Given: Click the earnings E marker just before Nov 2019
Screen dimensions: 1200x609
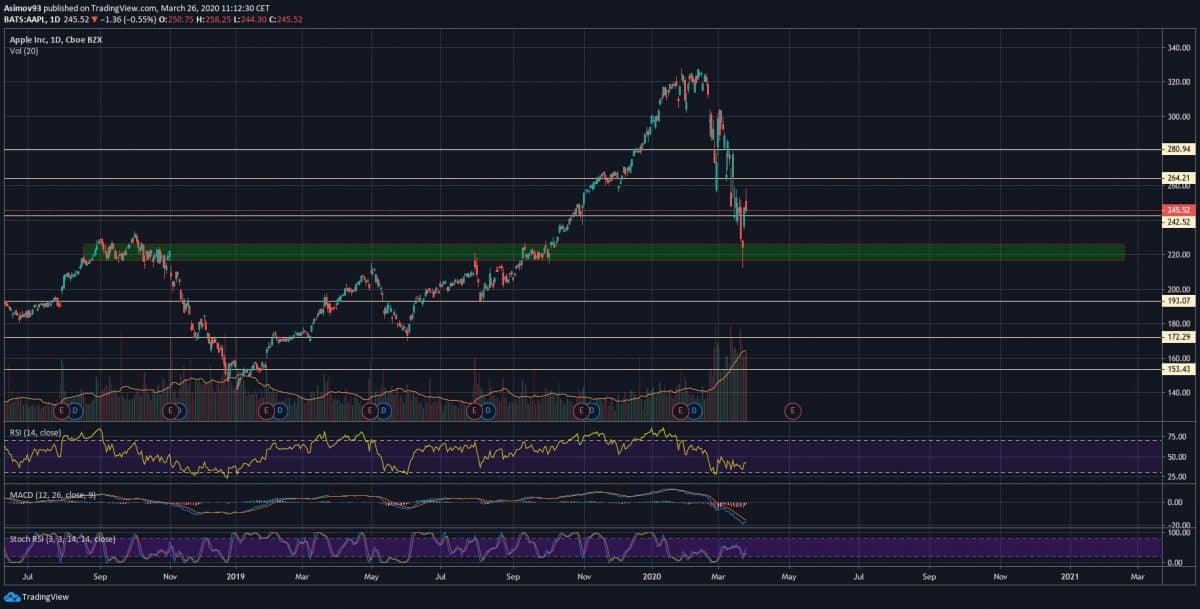Looking at the screenshot, I should point(579,410).
